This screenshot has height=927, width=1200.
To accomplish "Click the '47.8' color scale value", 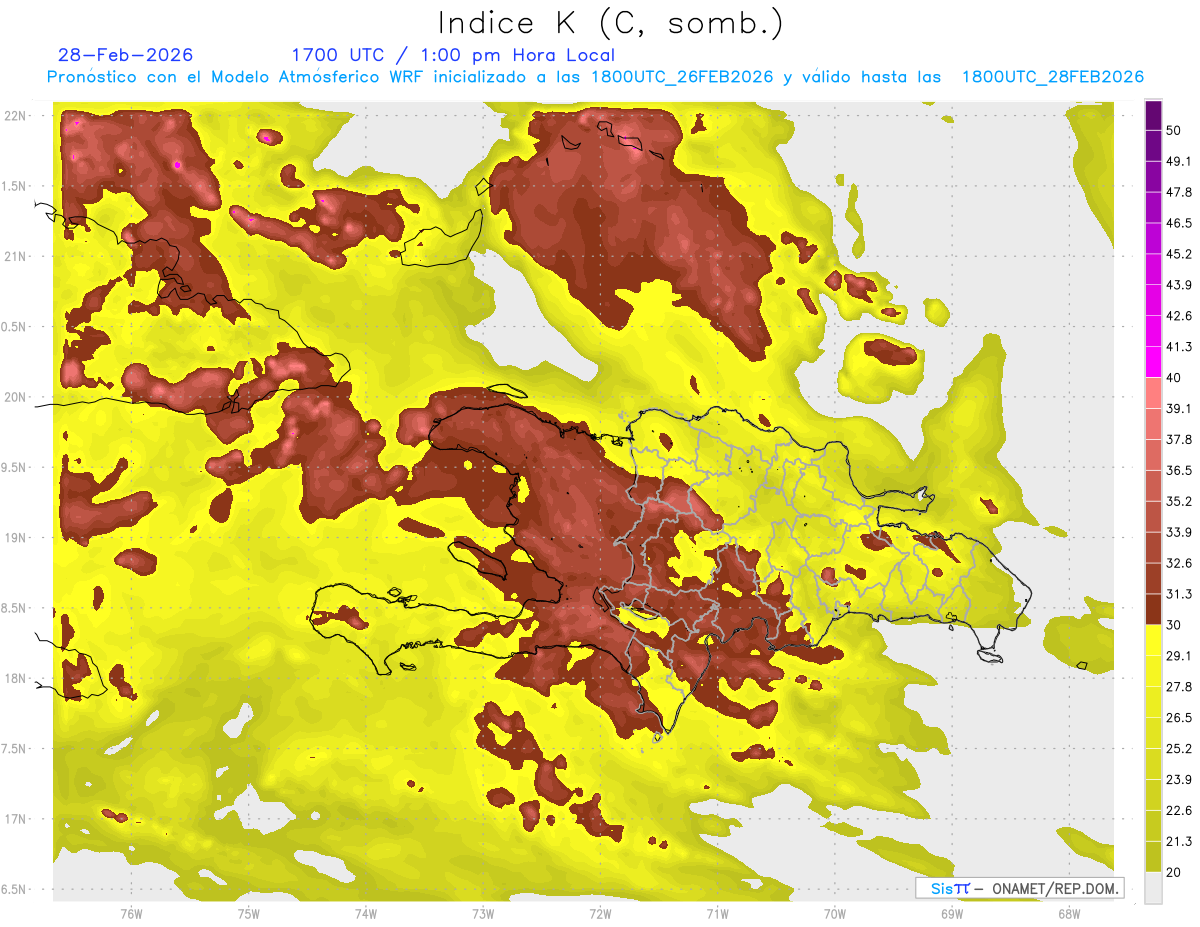I will [x=1180, y=192].
